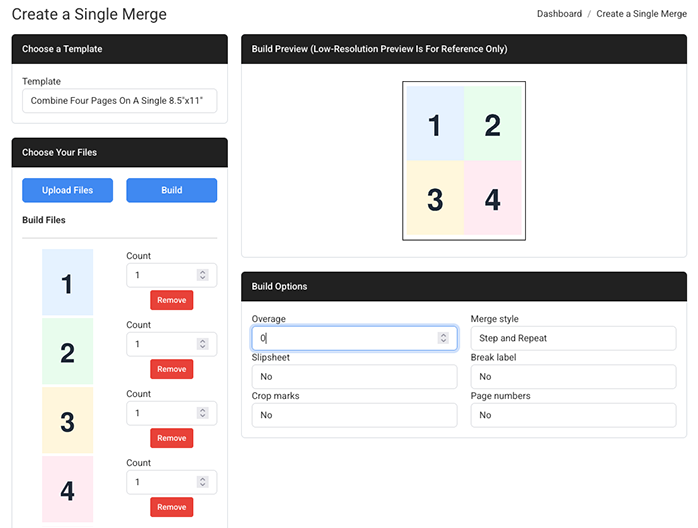Viewport: 698px width, 528px height.
Task: Expand the Break label dropdown
Action: [x=573, y=377]
